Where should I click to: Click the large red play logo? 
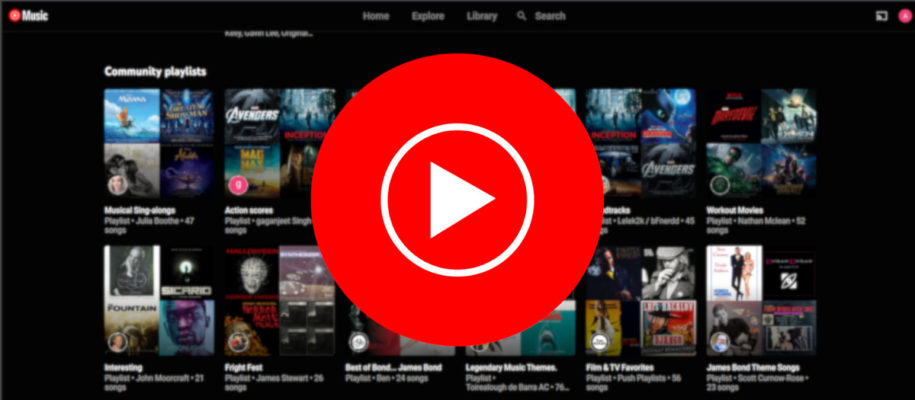click(x=457, y=199)
